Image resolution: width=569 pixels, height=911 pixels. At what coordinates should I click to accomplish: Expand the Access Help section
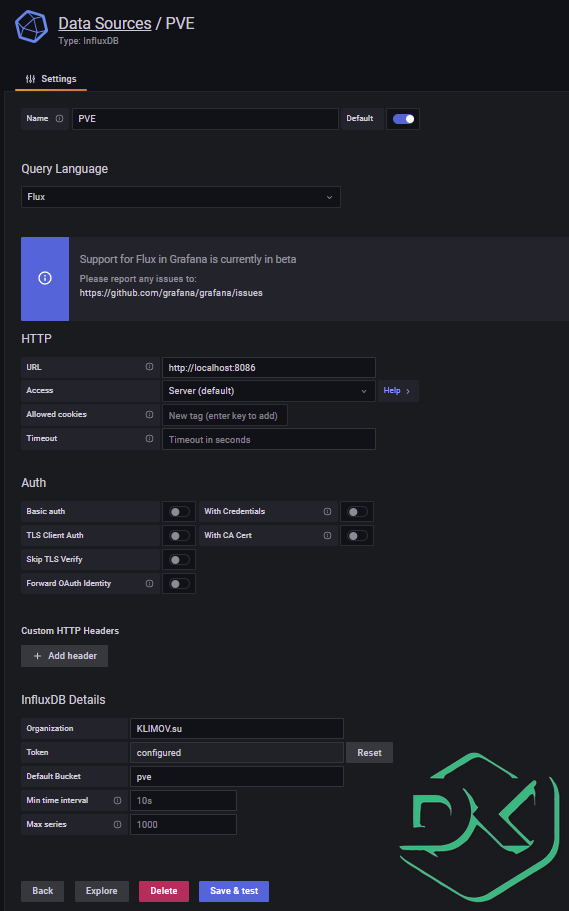coord(398,390)
